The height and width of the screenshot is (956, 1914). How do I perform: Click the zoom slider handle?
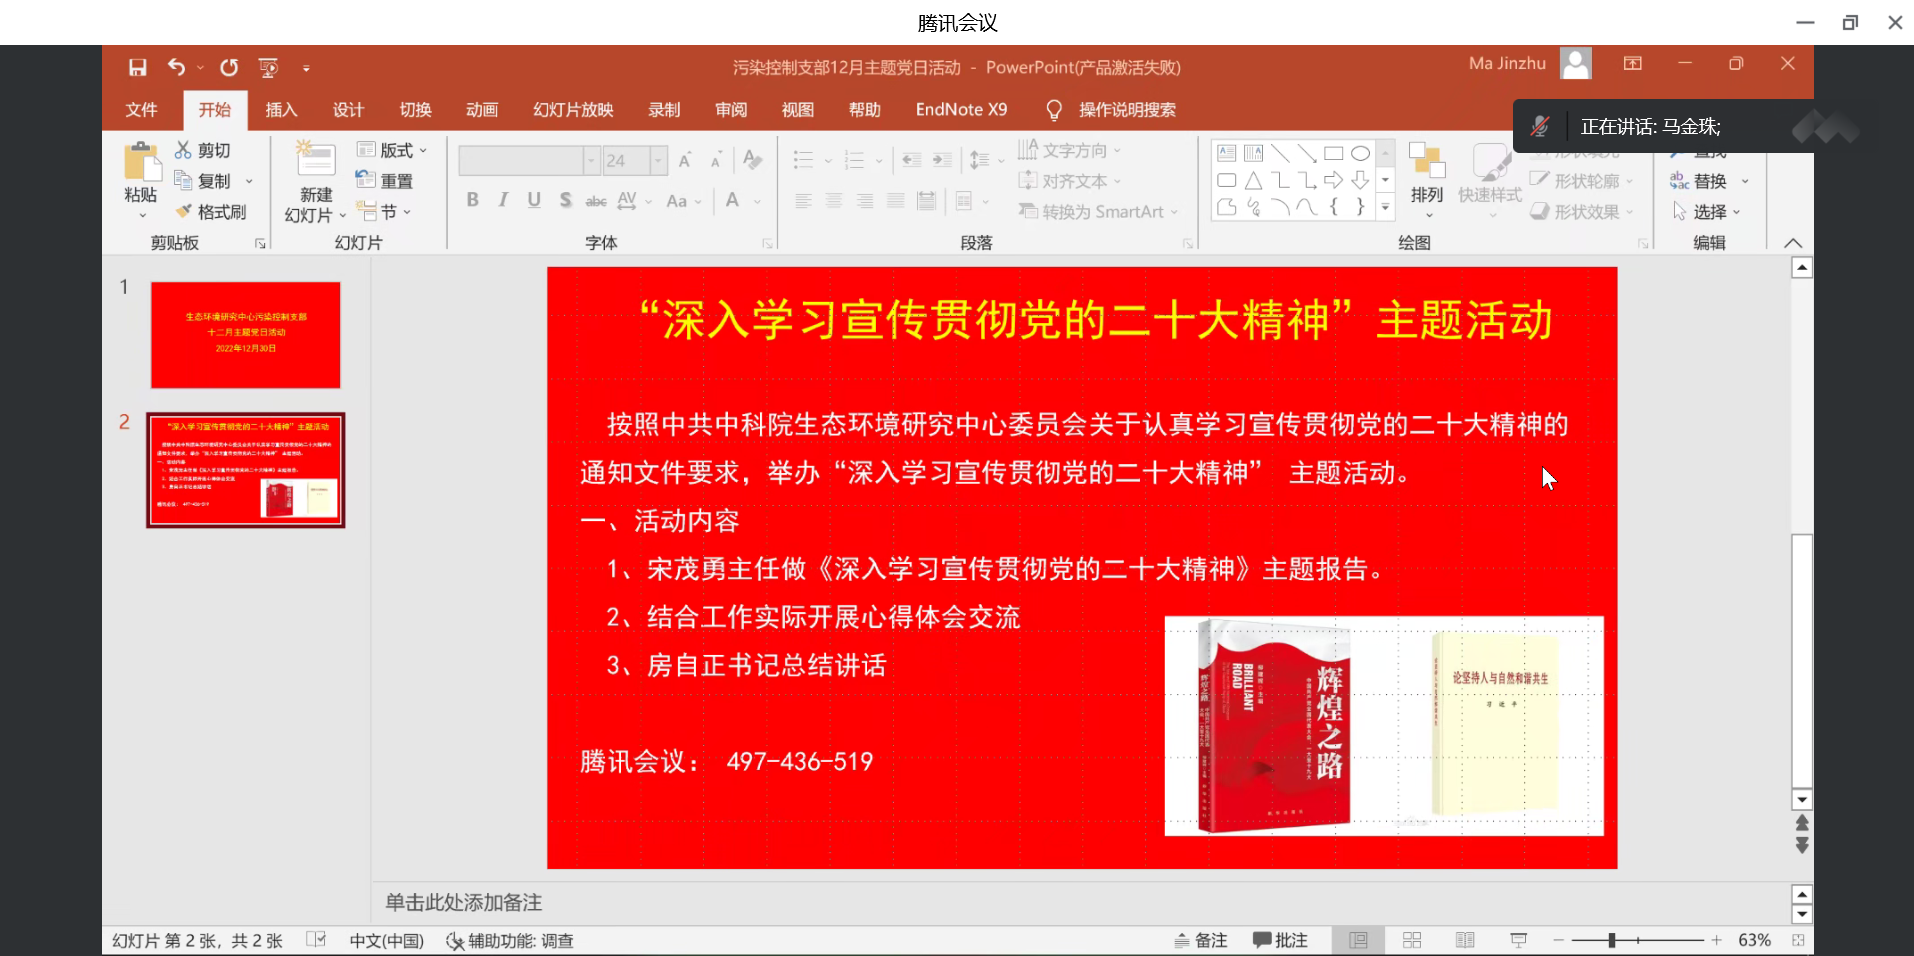[1612, 940]
